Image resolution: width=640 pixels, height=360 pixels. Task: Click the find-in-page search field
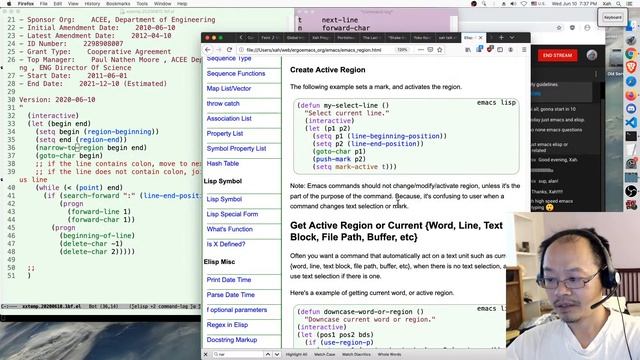coord(238,354)
